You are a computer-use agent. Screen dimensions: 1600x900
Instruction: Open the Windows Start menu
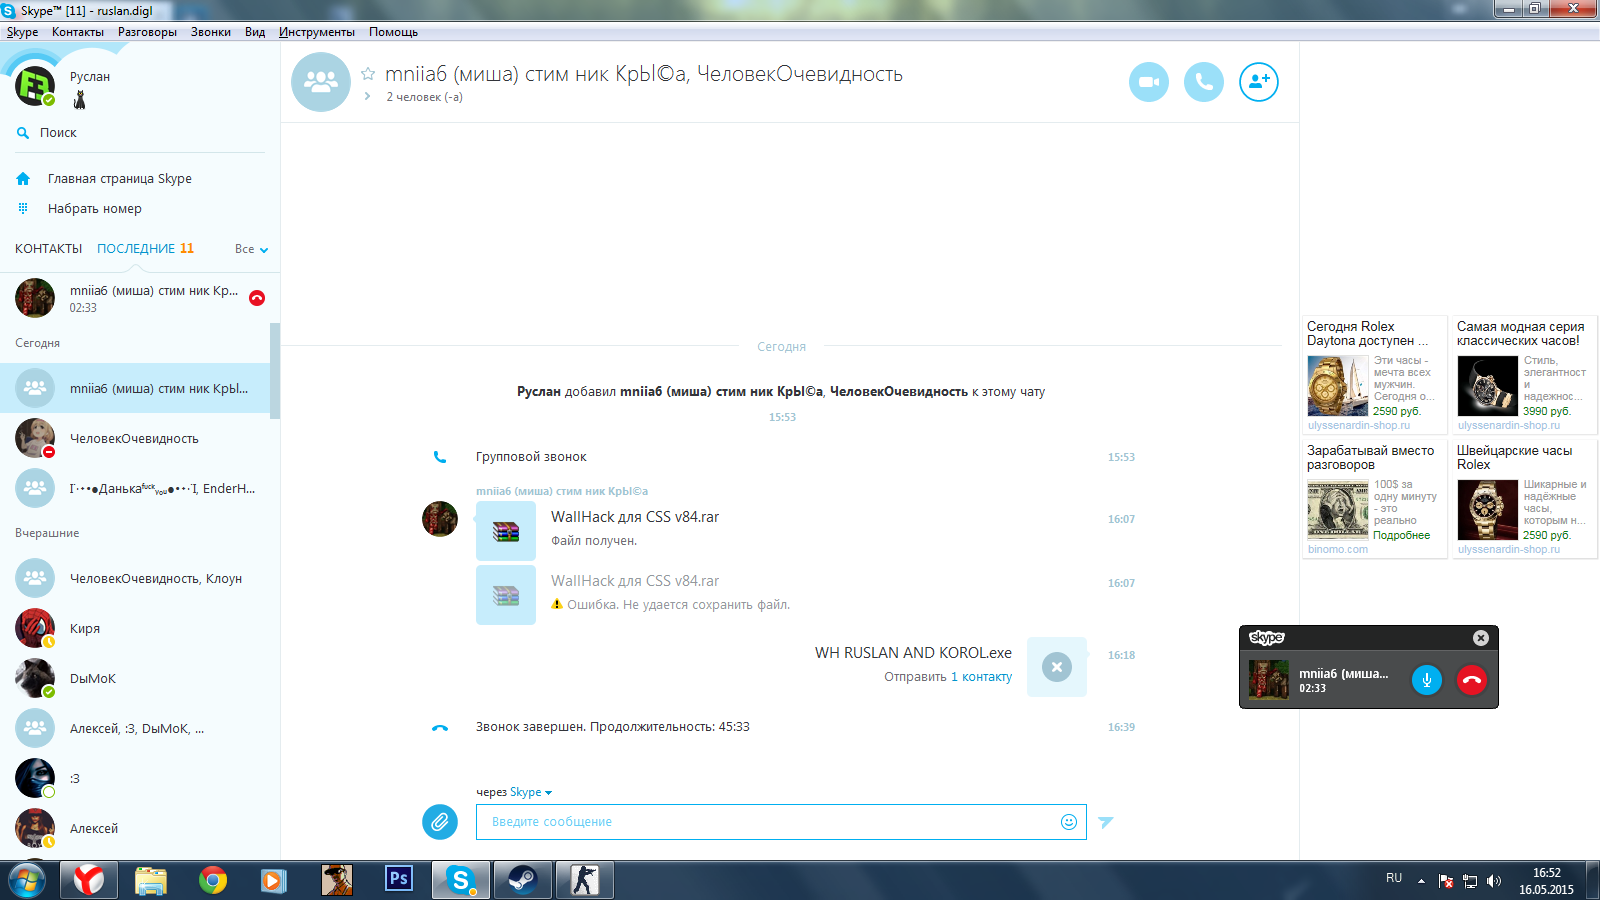click(x=27, y=880)
